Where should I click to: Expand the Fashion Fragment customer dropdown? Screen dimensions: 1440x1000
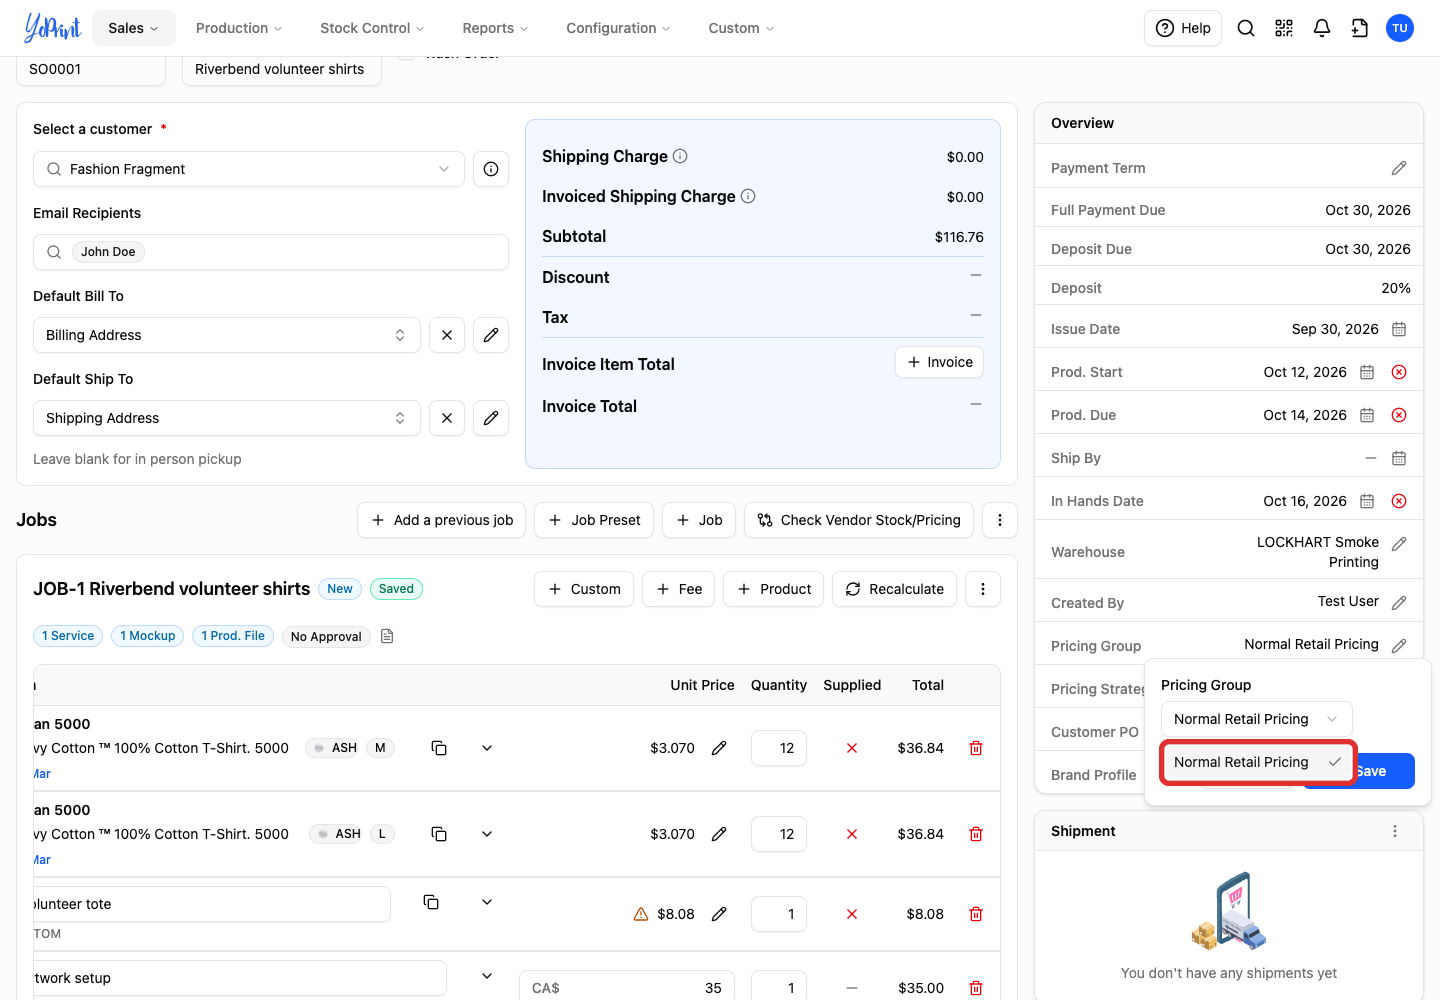444,169
